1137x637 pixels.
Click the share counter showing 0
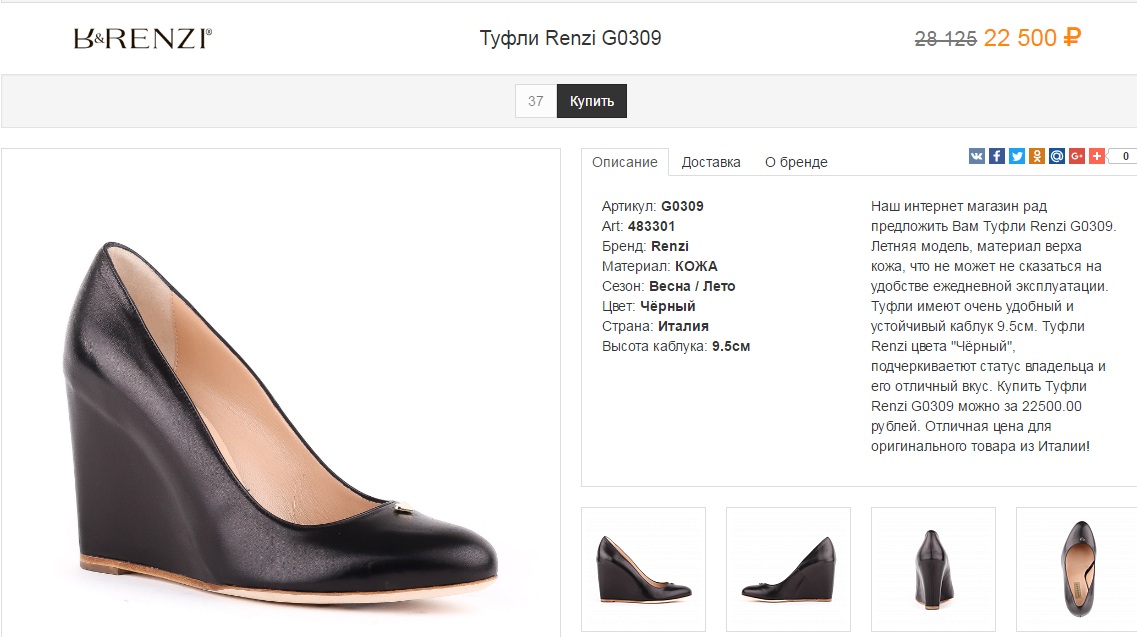1124,156
